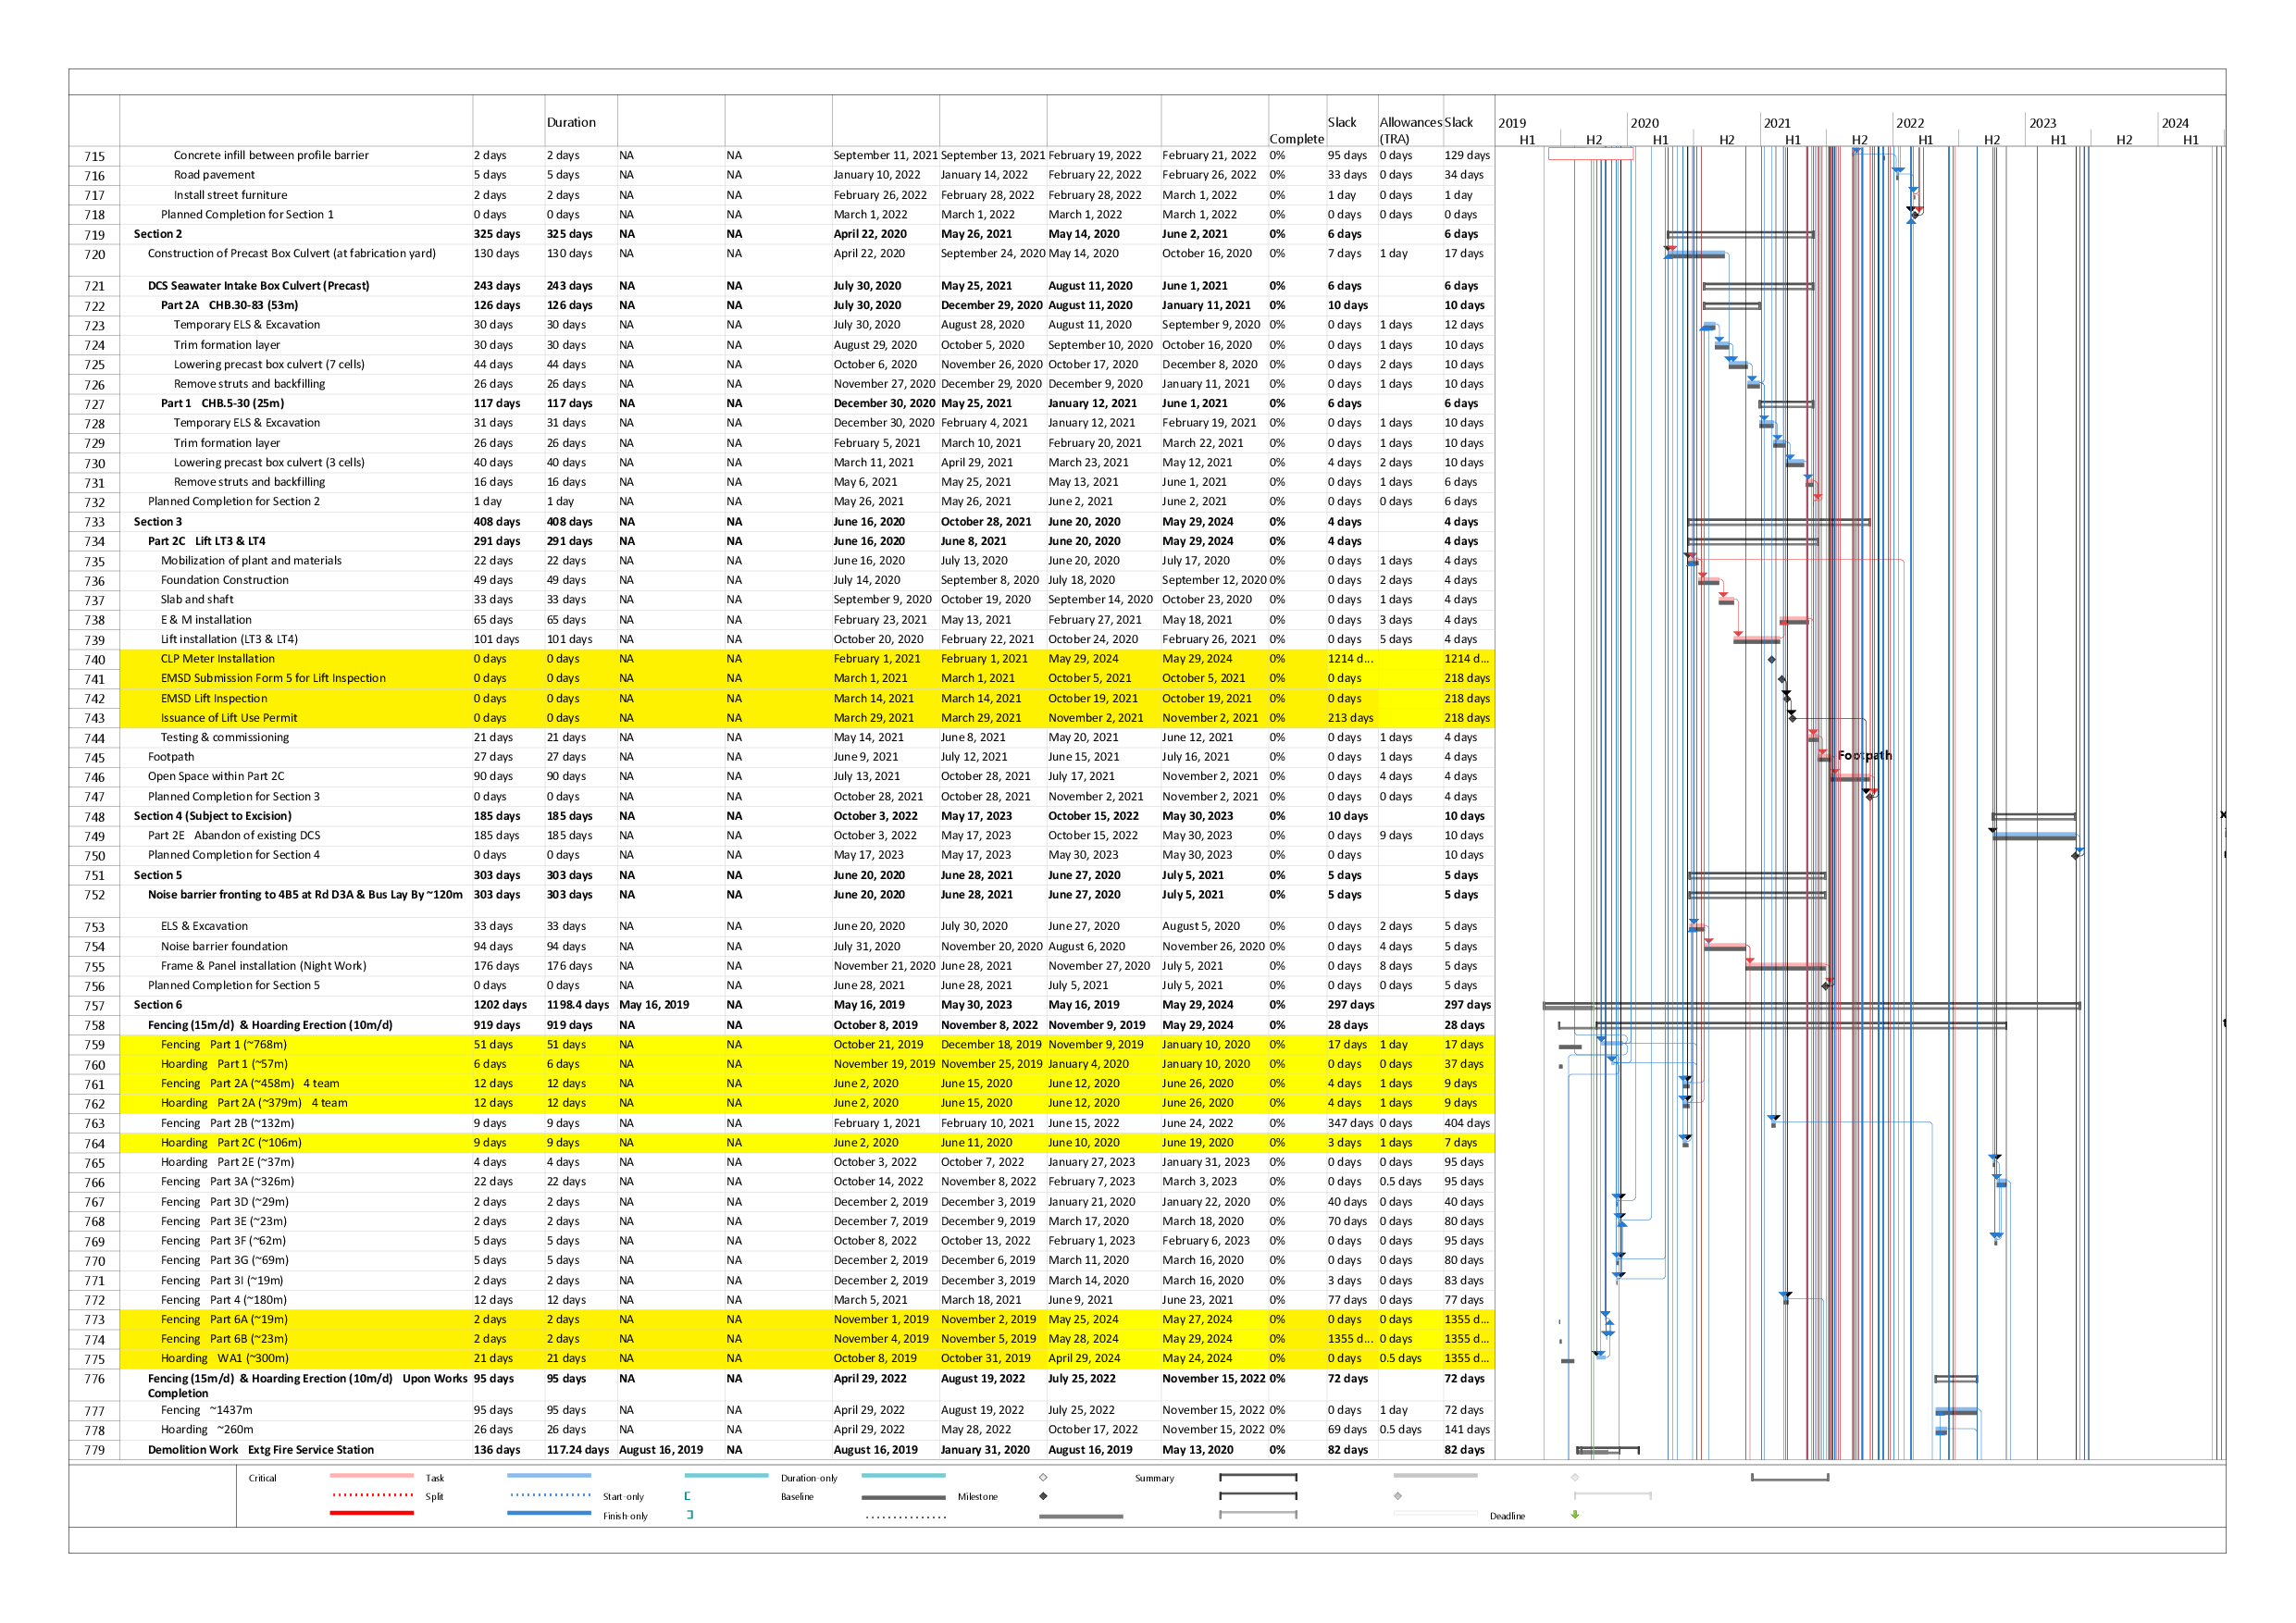Click the 'Section 3' summary row name
Image resolution: width=2296 pixels, height=1623 pixels.
click(x=158, y=521)
